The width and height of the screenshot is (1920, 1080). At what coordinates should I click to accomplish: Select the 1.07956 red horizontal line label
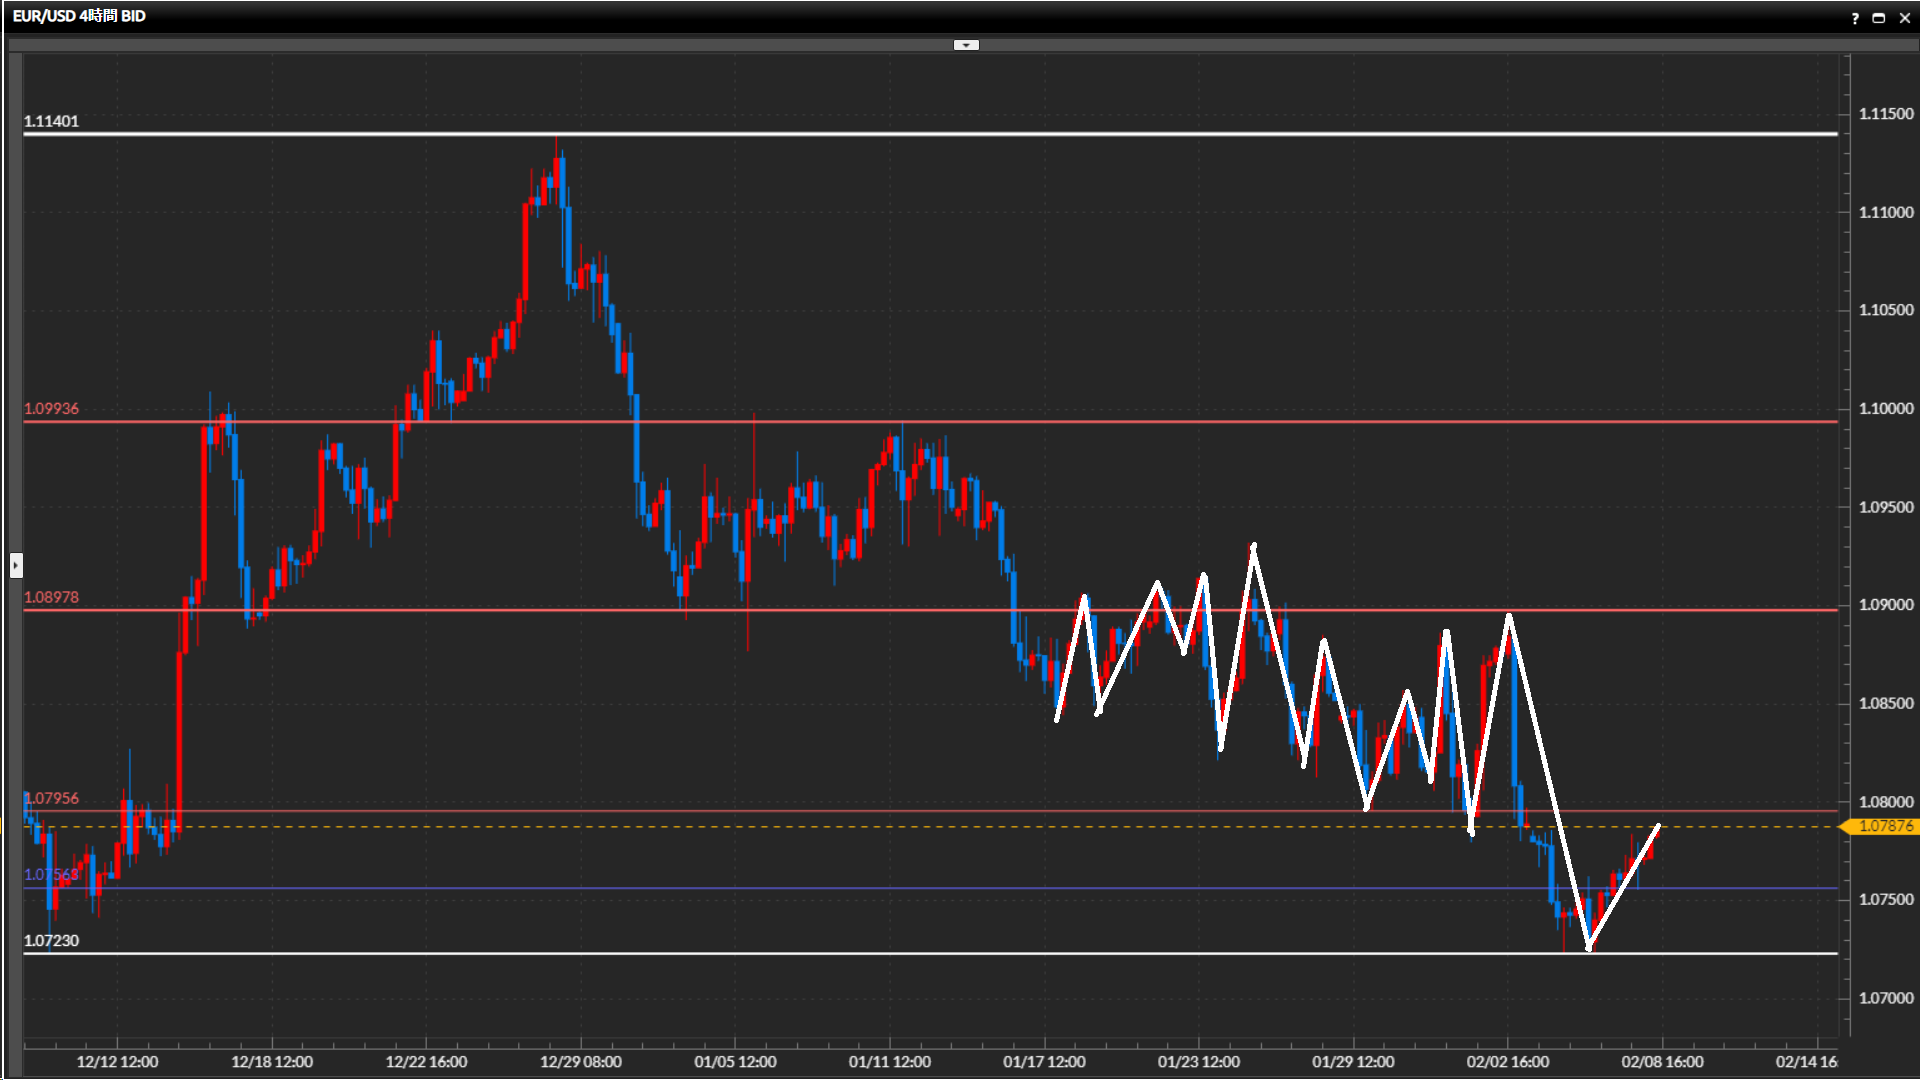(52, 798)
